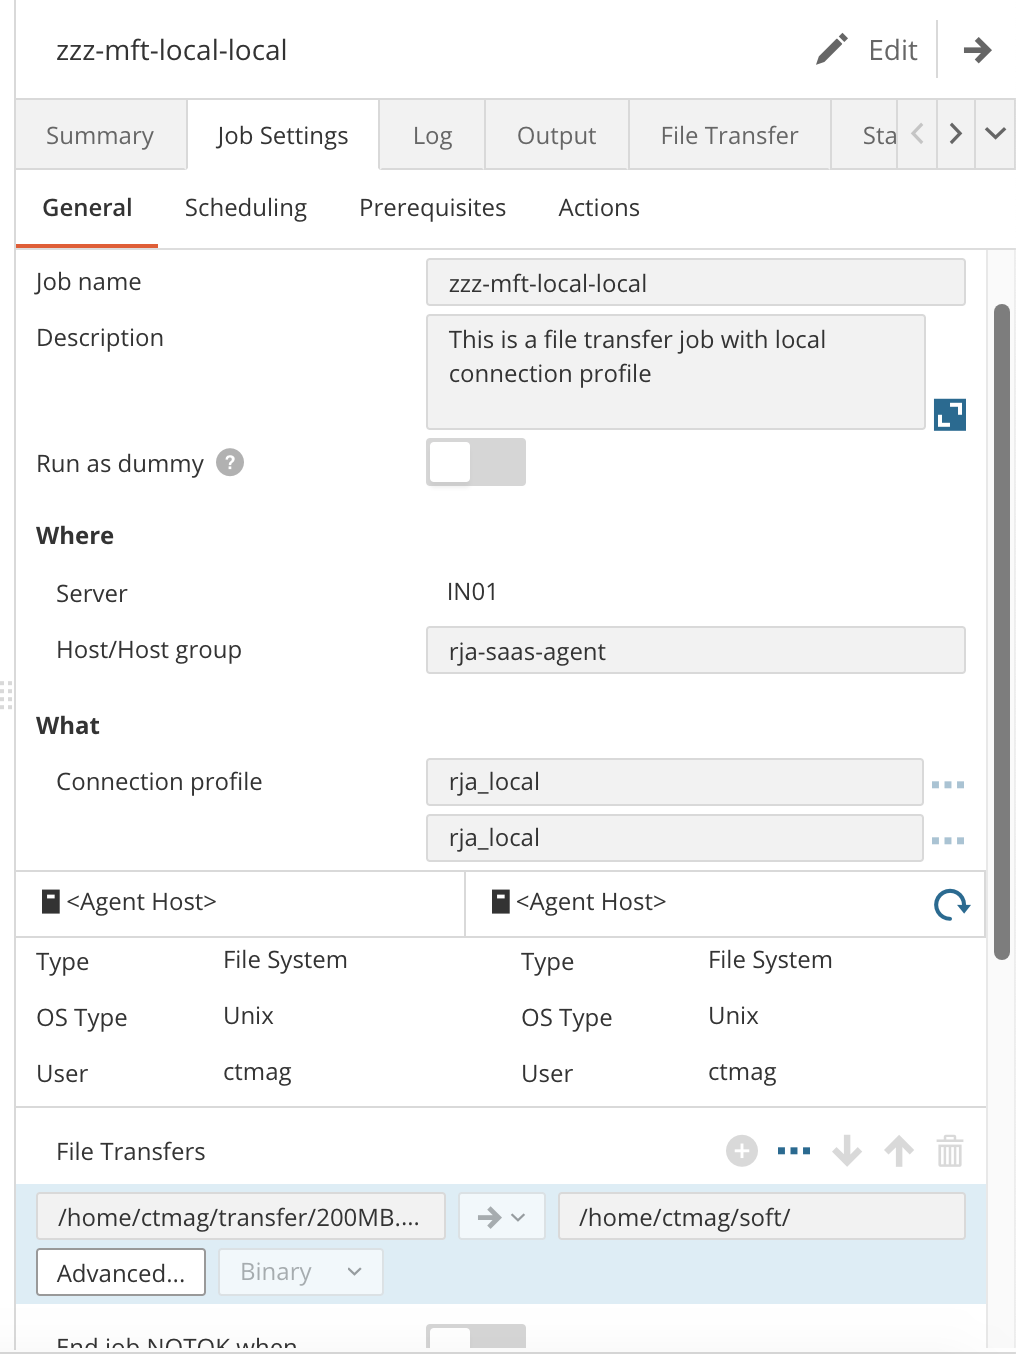Expand the tab list chevron dropdown

coord(995,134)
